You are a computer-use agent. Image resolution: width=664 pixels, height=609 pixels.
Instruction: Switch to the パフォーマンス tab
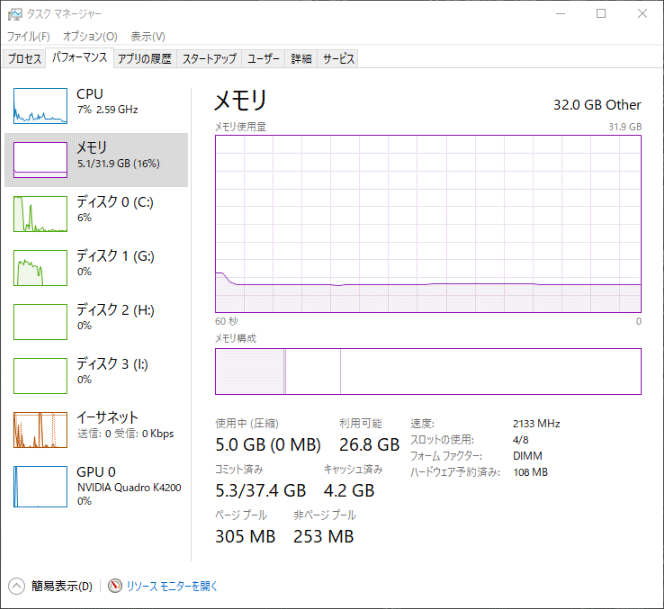pyautogui.click(x=80, y=57)
